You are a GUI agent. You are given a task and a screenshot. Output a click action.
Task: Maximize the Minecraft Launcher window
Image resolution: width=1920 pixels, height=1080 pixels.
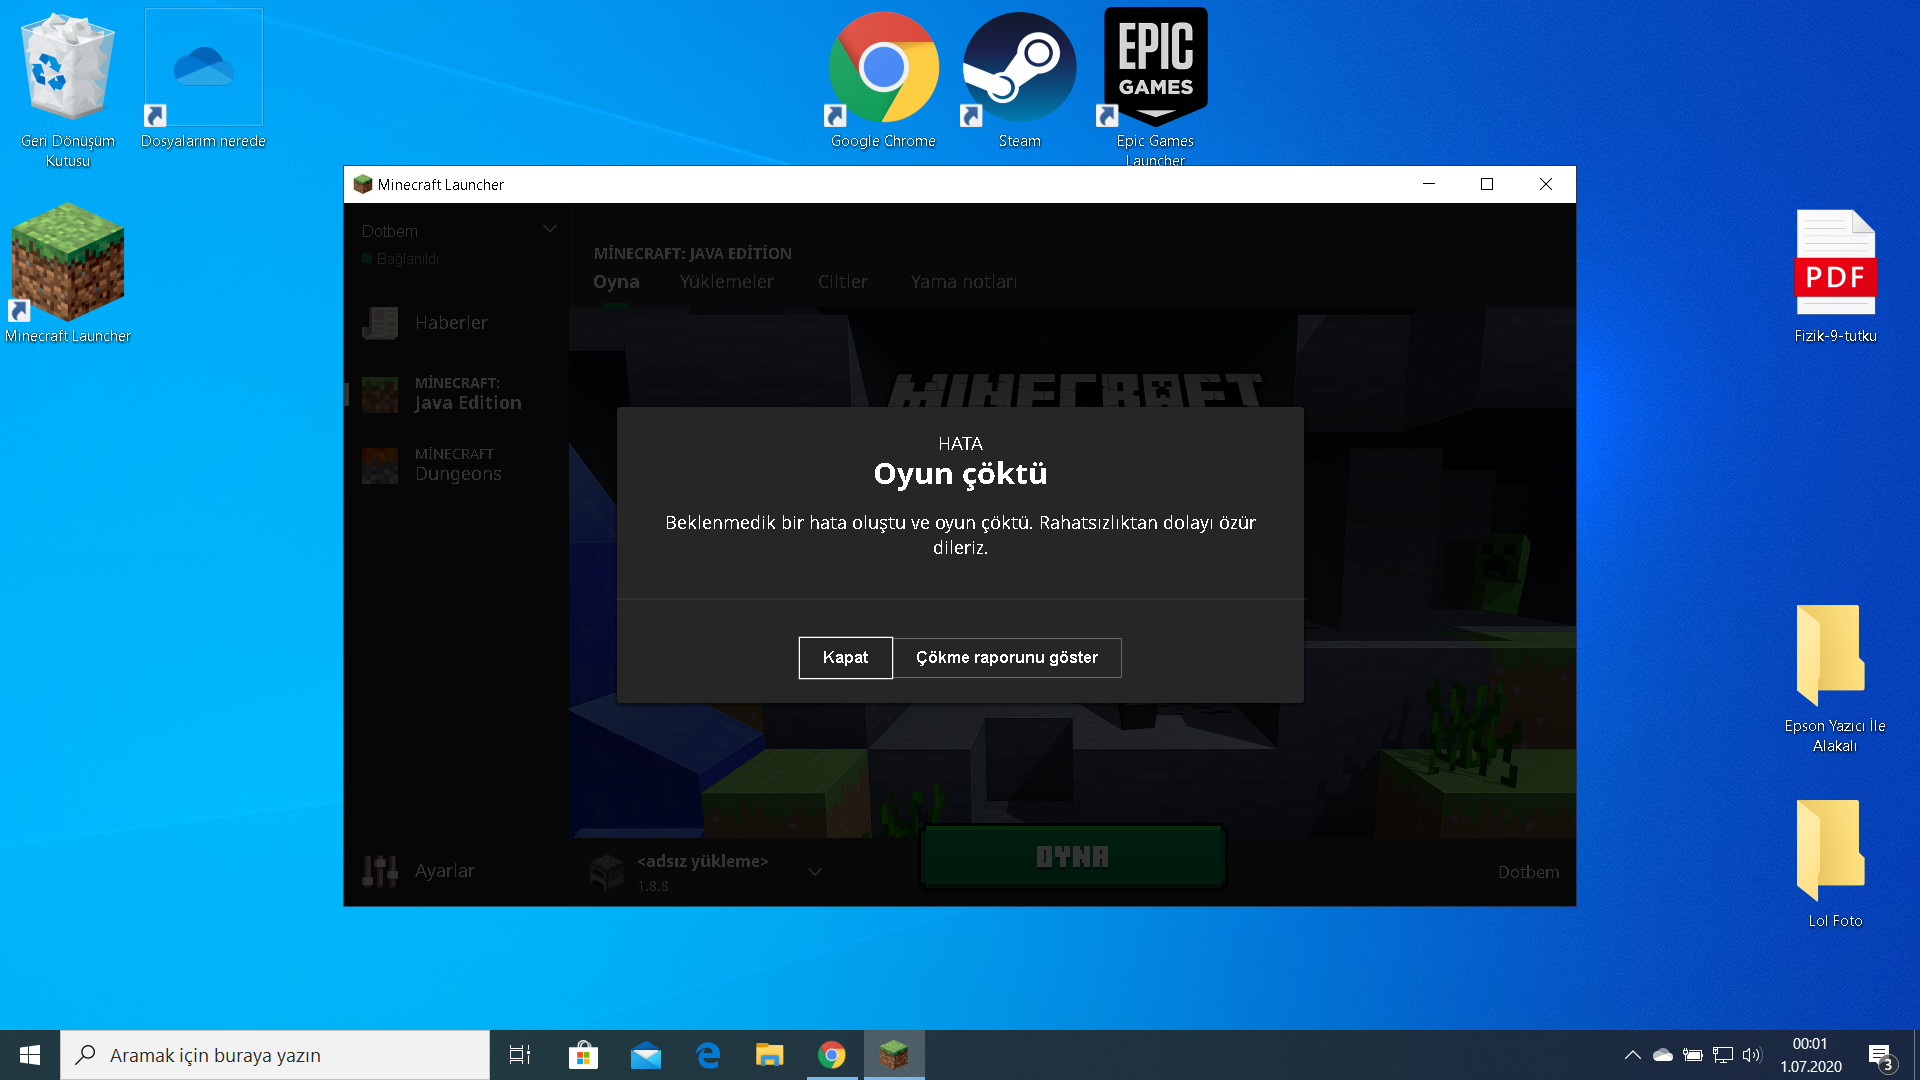1487,184
